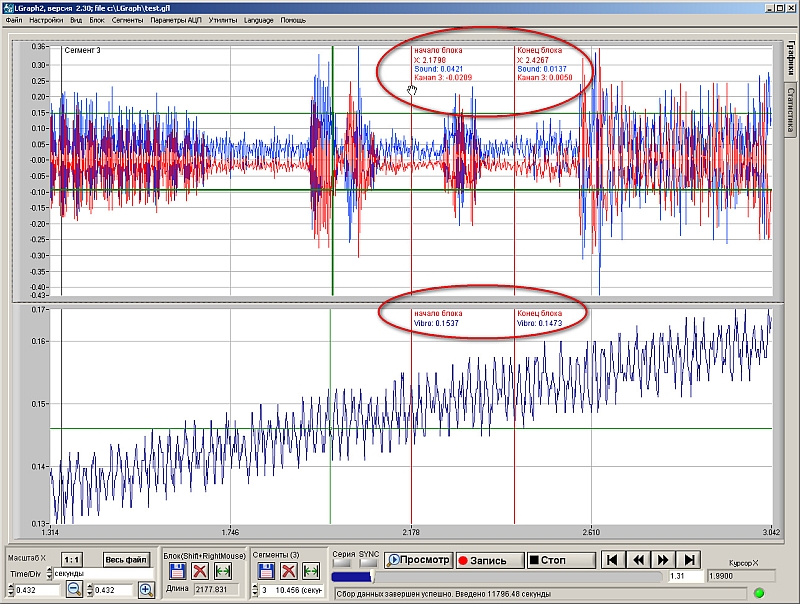
Task: Open the Сегменты menu
Action: (x=128, y=20)
